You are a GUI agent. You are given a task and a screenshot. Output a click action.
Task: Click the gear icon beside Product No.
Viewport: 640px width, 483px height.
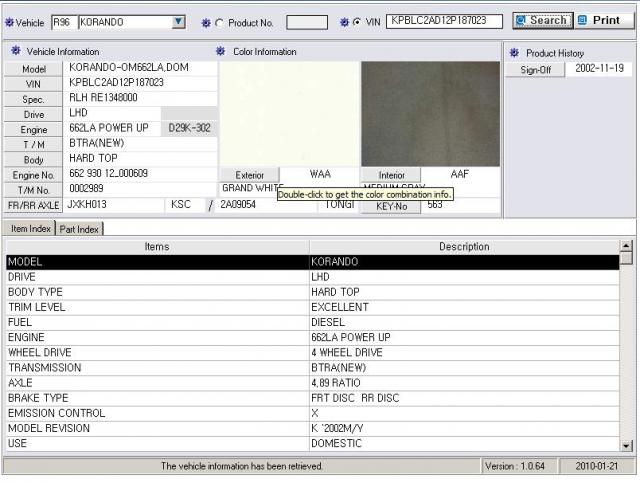click(206, 23)
